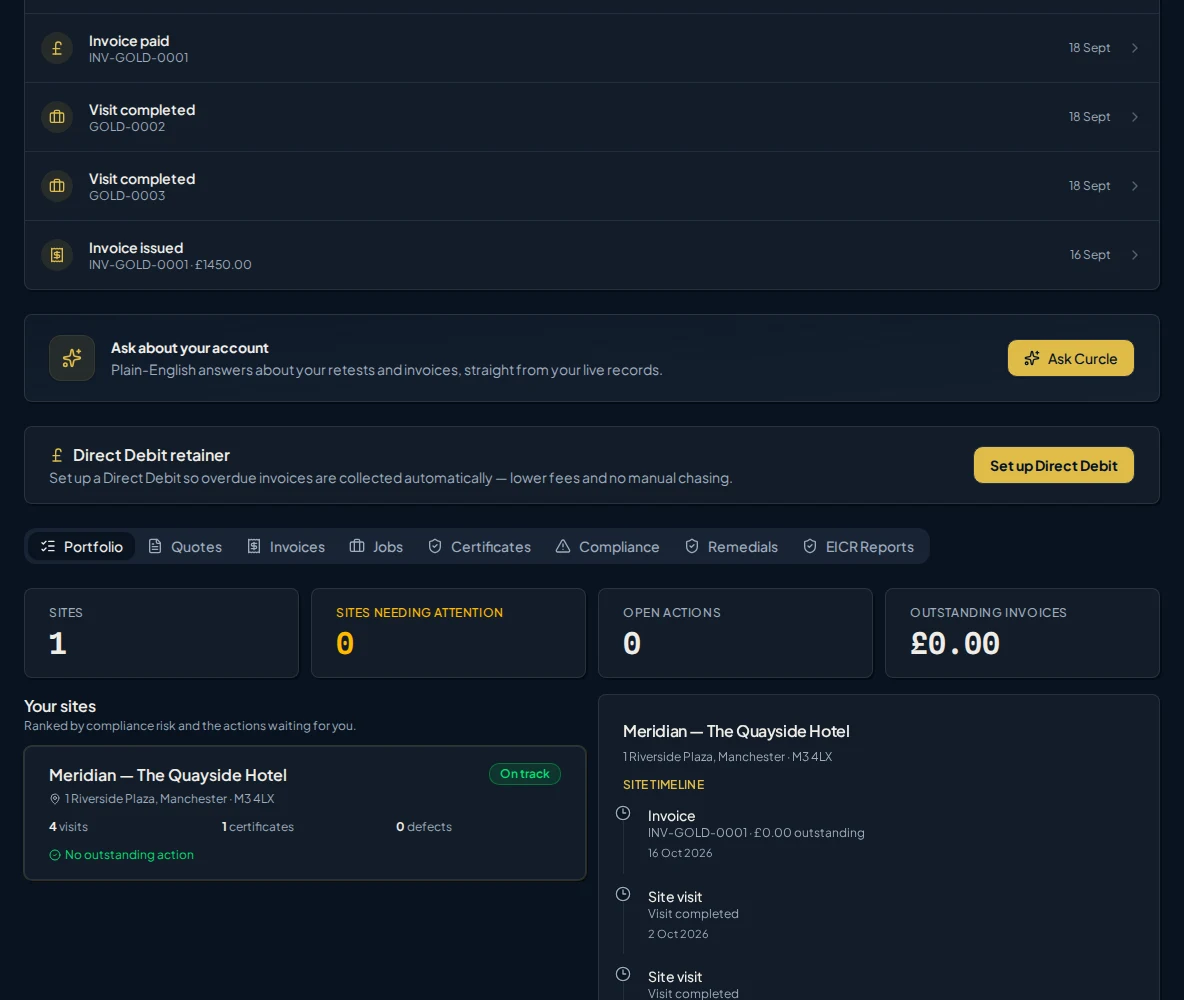Screen dimensions: 1184x1000
Task: Click the briefcase icon on Jobs tab
Action: [357, 546]
